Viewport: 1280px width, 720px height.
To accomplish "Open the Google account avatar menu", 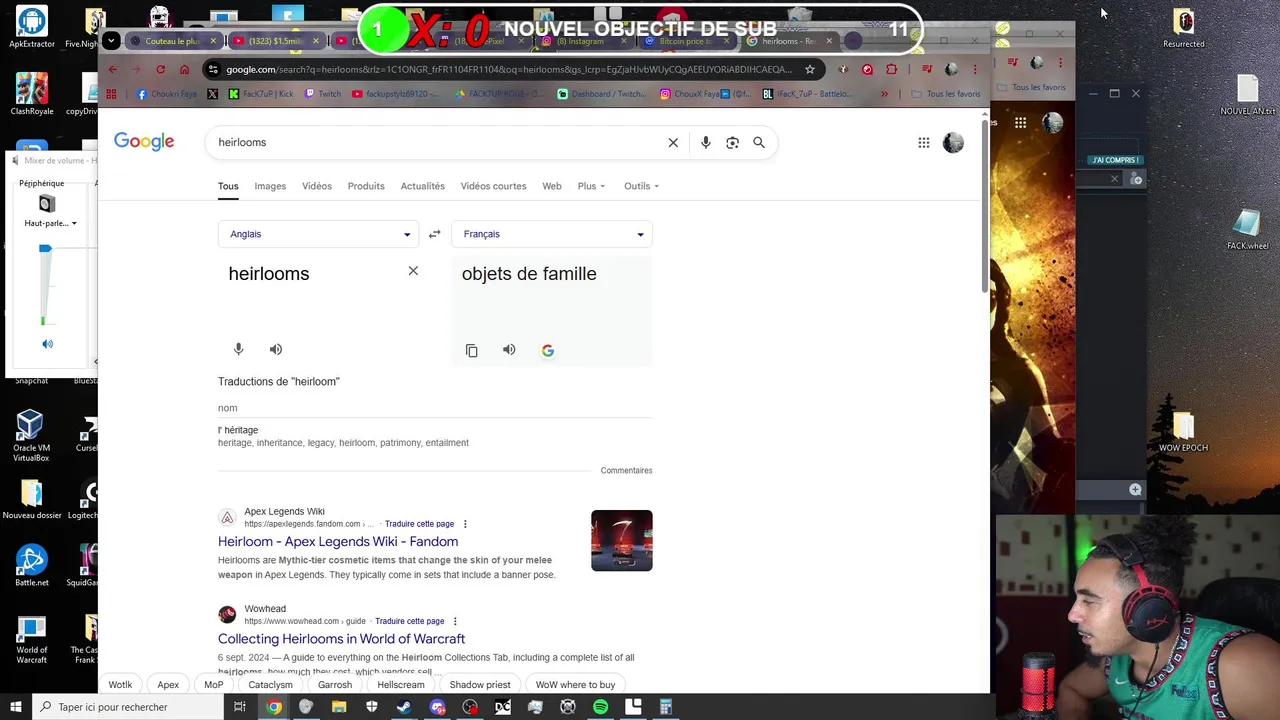I will pos(953,143).
